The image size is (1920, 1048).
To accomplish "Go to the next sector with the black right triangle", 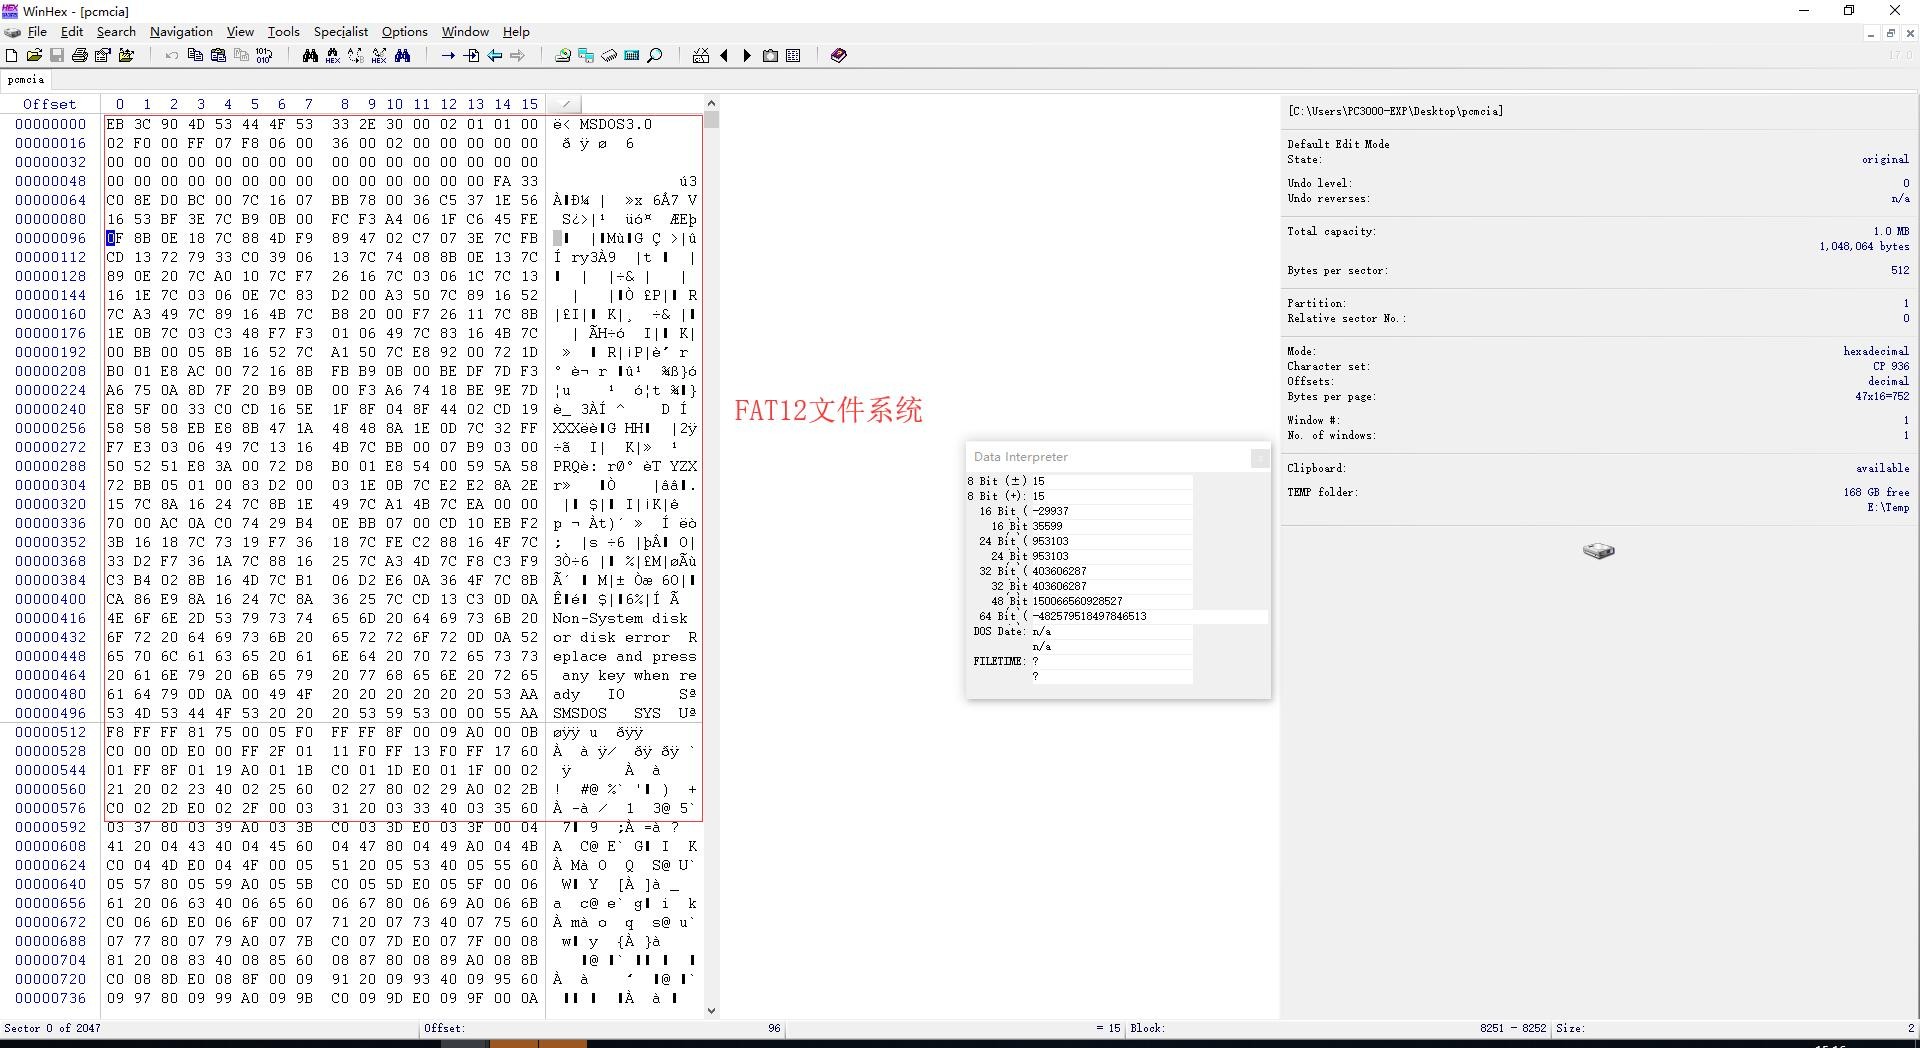I will tap(747, 56).
